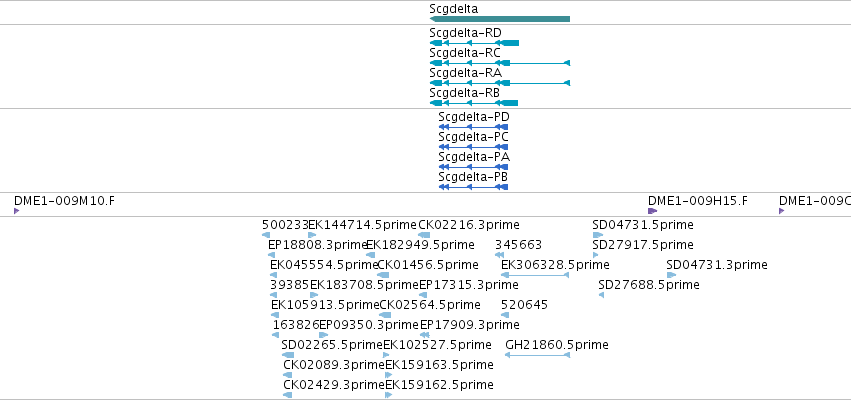
Task: Click the EK306328.5prime spliced EST
Action: coord(535,275)
